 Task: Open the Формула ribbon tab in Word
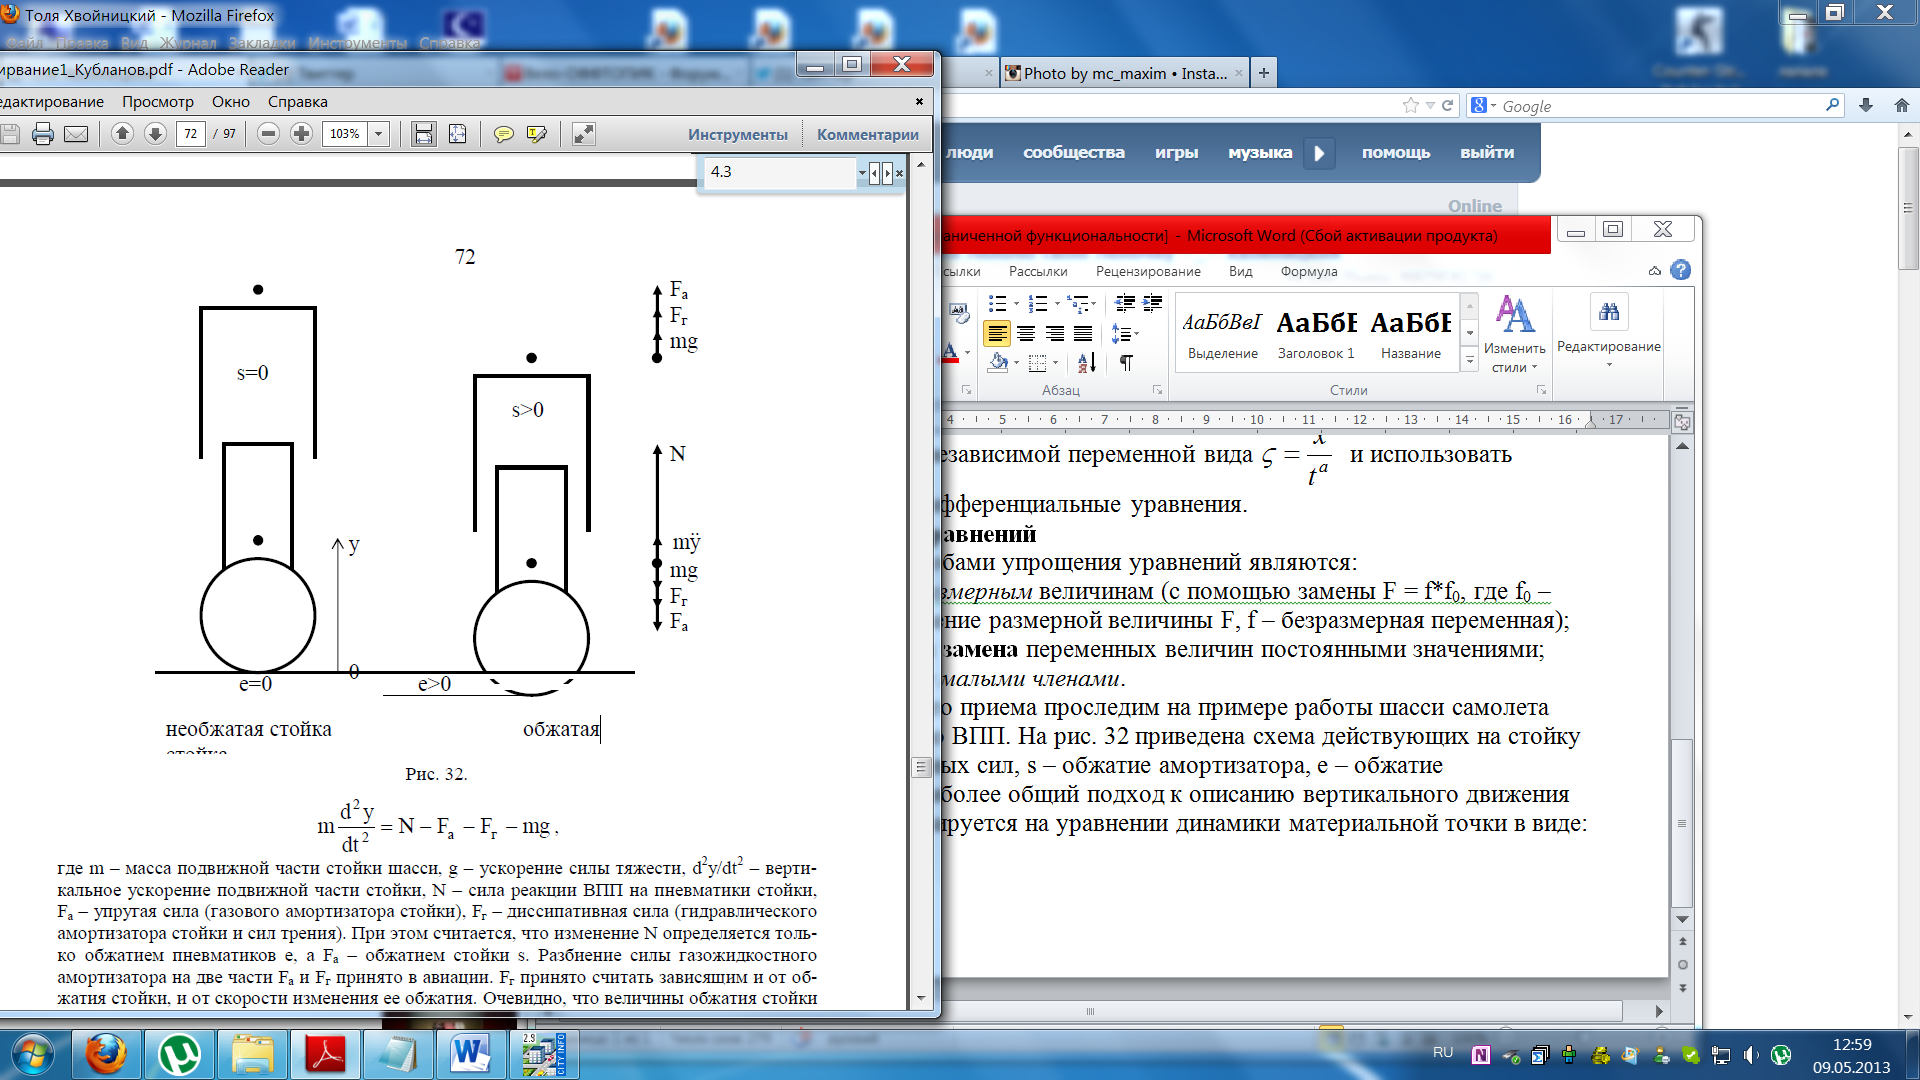point(1309,272)
